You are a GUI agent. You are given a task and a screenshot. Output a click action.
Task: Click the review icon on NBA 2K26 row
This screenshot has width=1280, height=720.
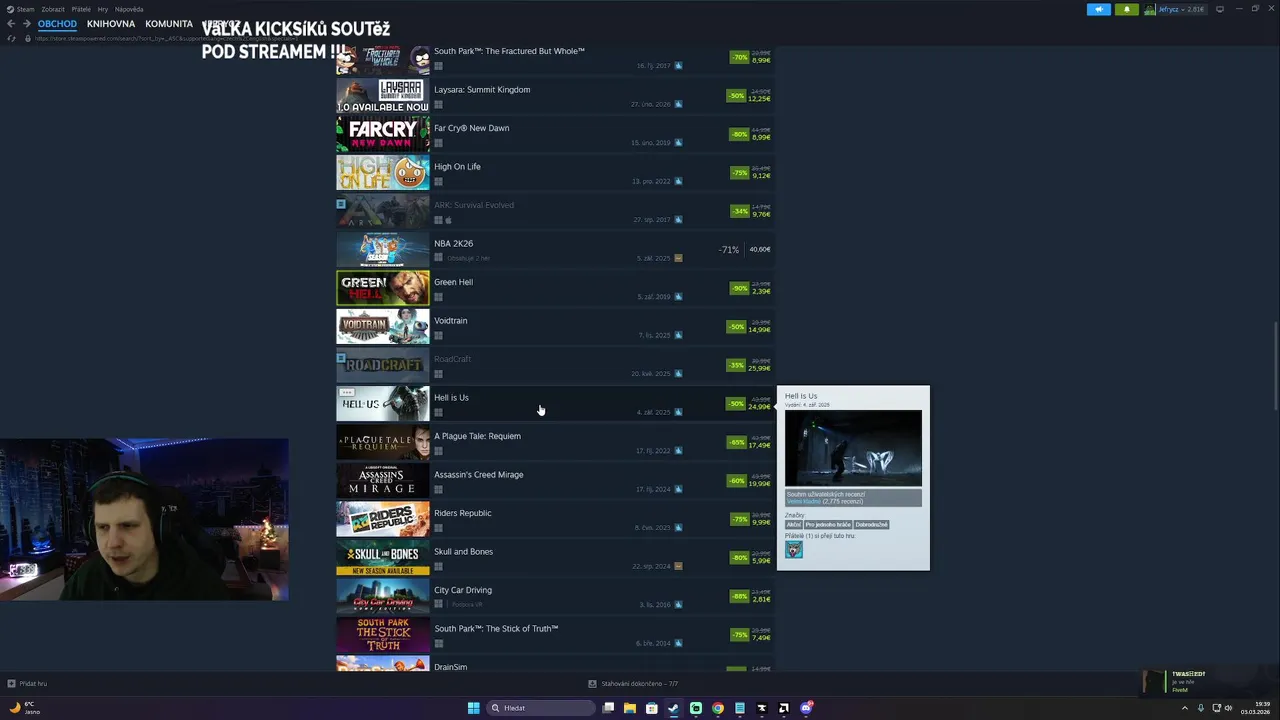(678, 258)
